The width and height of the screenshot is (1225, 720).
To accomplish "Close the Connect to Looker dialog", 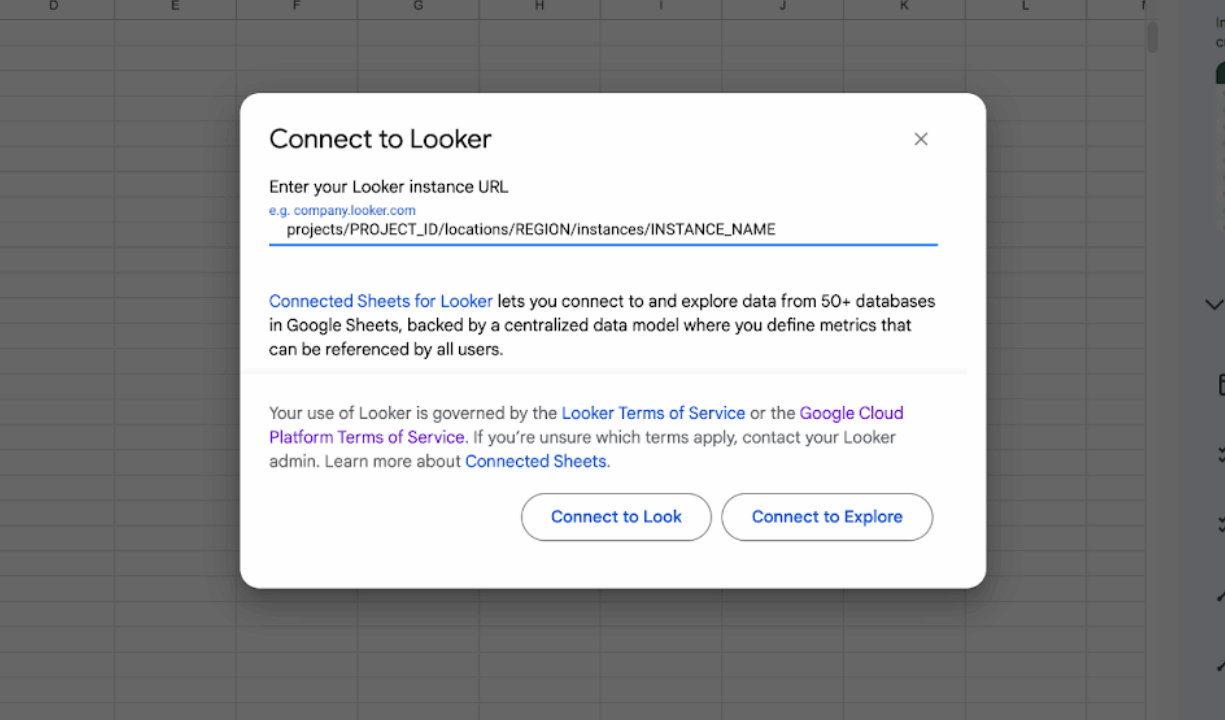I will pos(921,139).
